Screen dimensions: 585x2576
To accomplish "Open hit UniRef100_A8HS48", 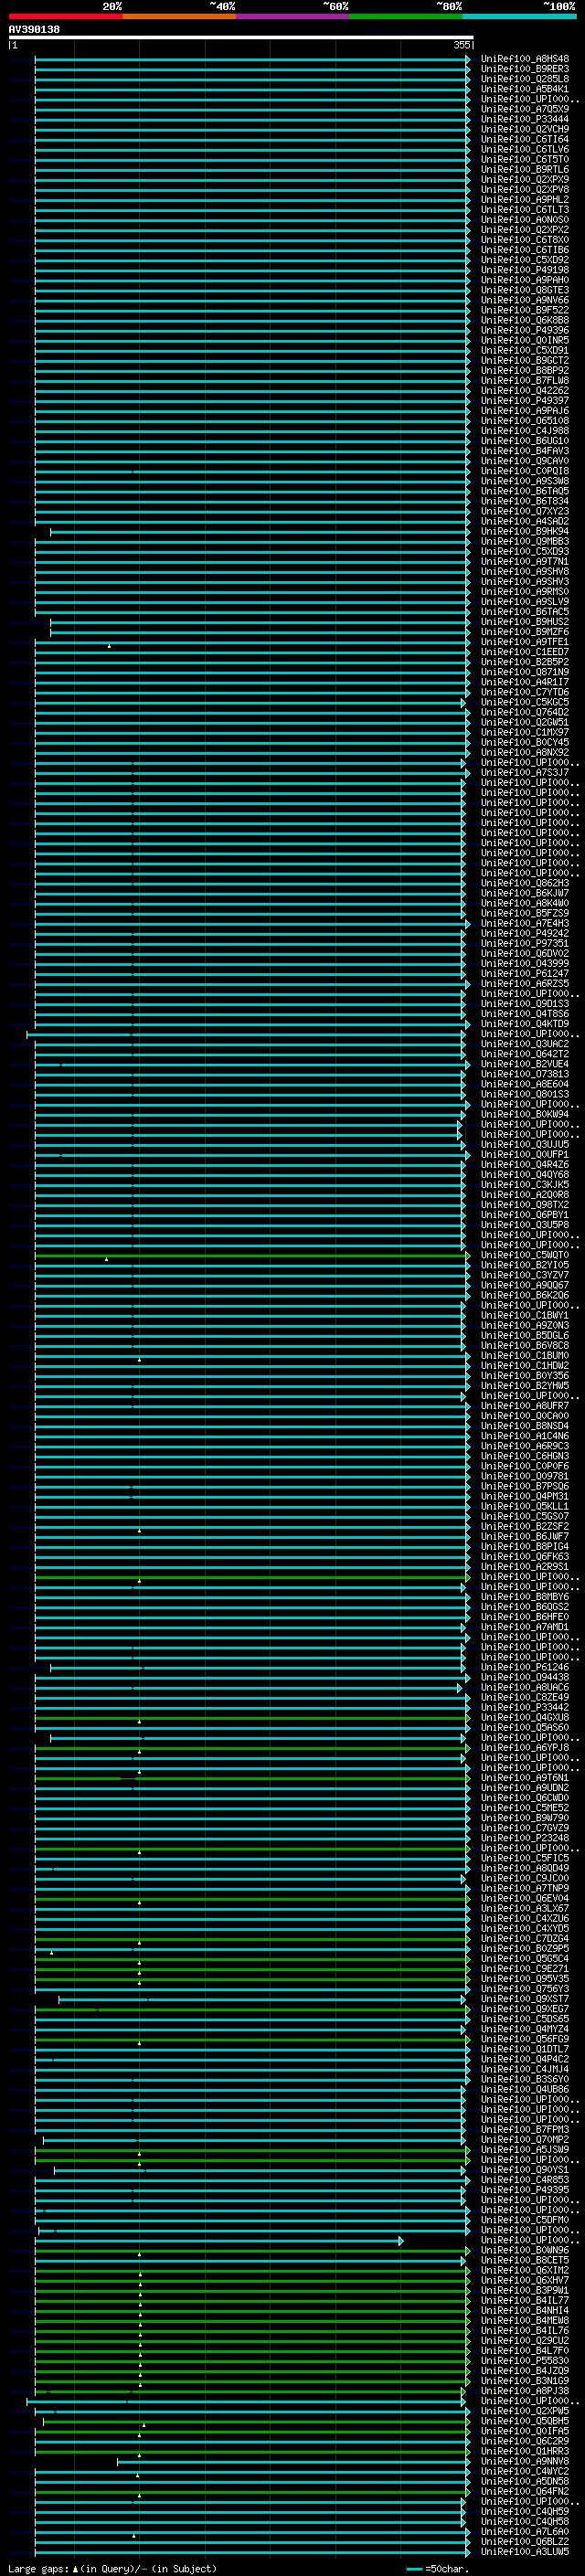I will click(525, 59).
